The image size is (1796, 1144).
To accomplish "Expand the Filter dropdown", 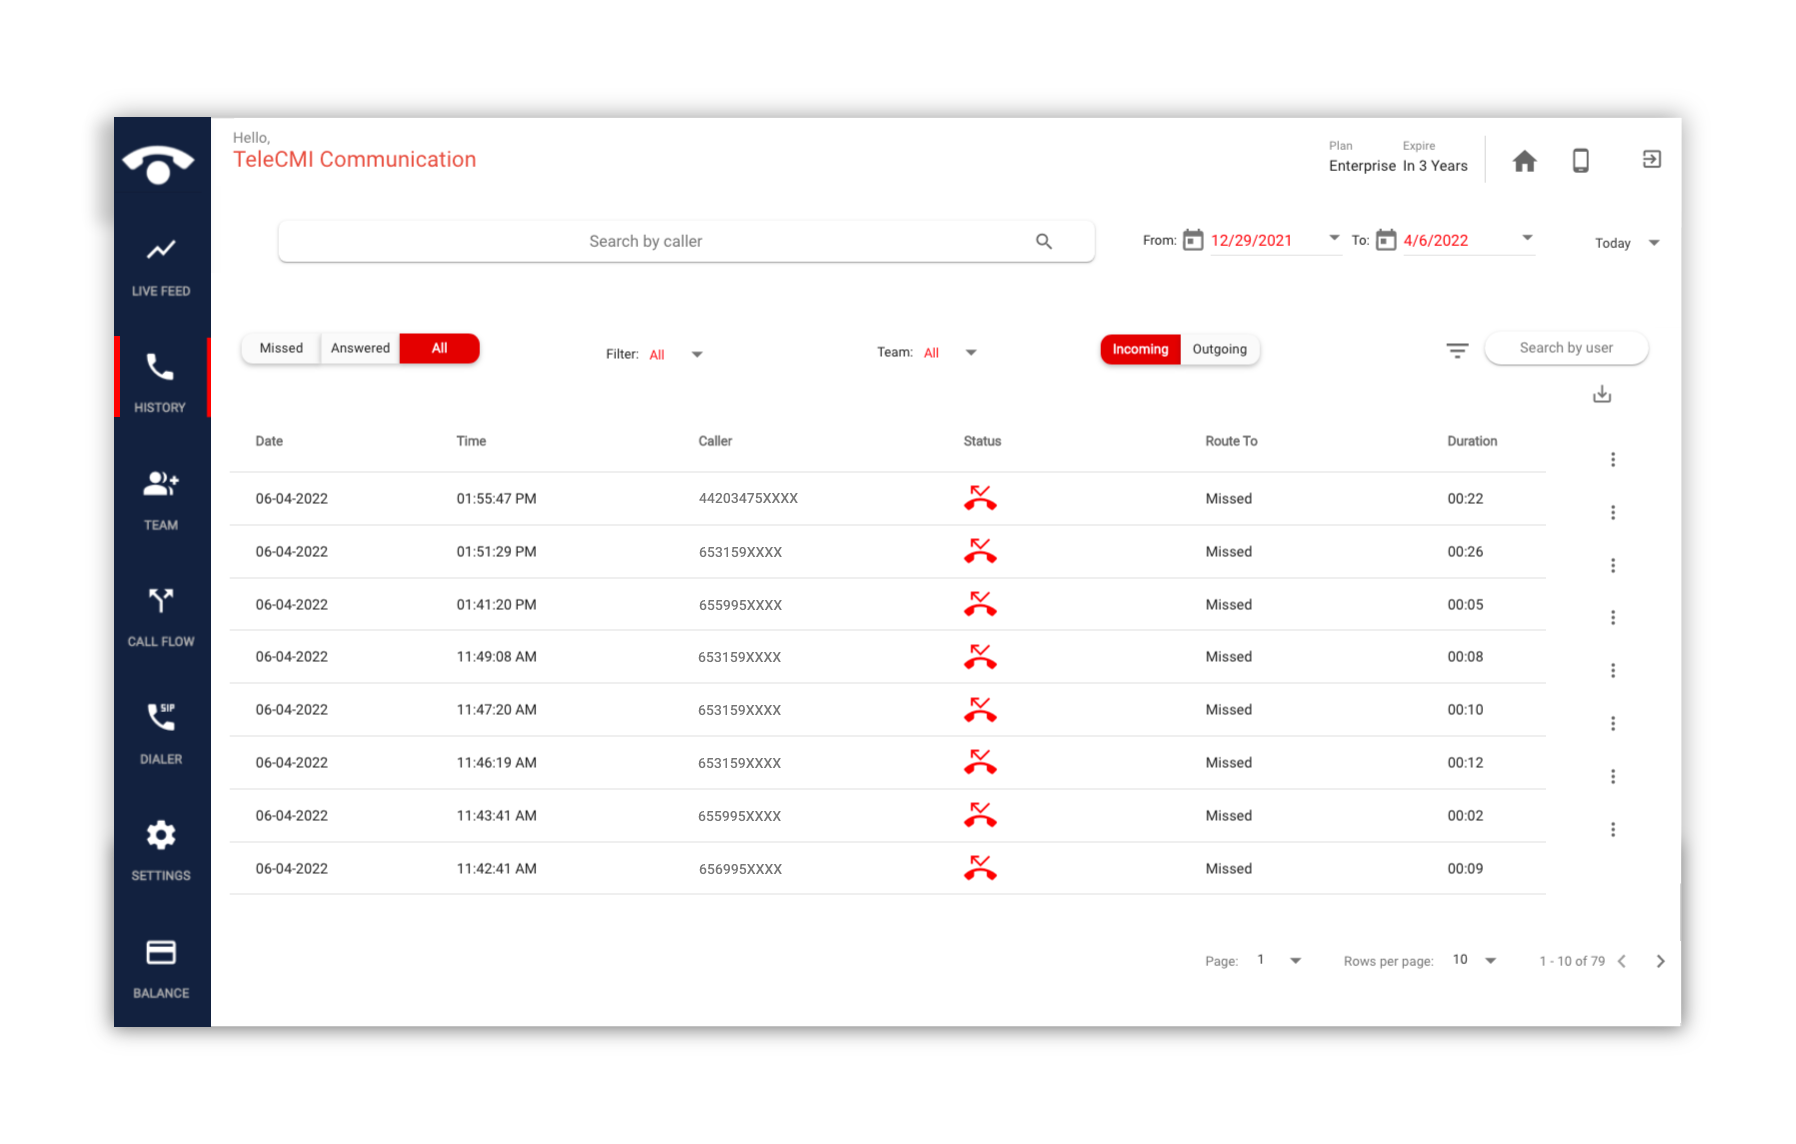I will coord(697,354).
